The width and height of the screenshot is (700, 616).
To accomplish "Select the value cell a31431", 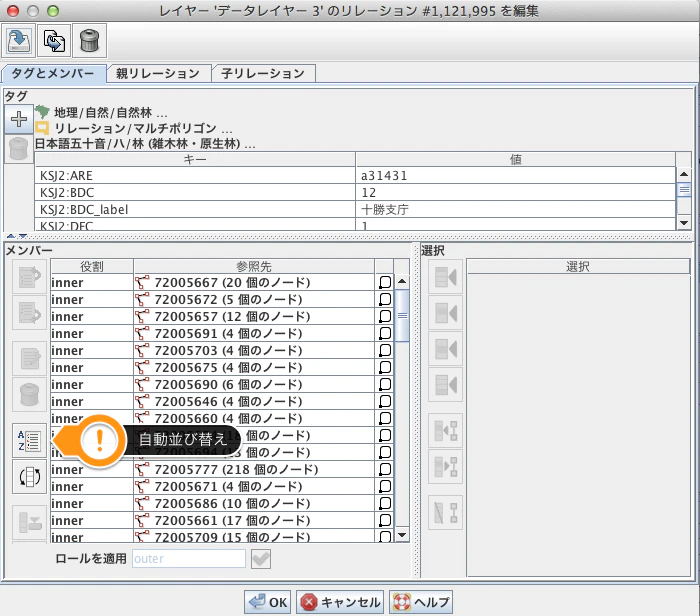I will (x=516, y=175).
